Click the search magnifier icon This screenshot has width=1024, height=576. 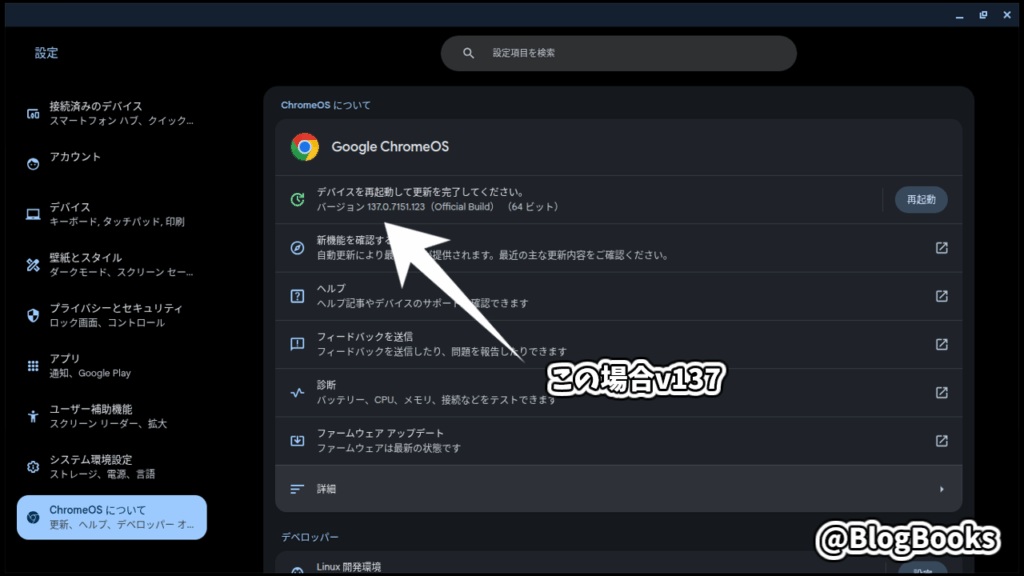click(x=468, y=53)
